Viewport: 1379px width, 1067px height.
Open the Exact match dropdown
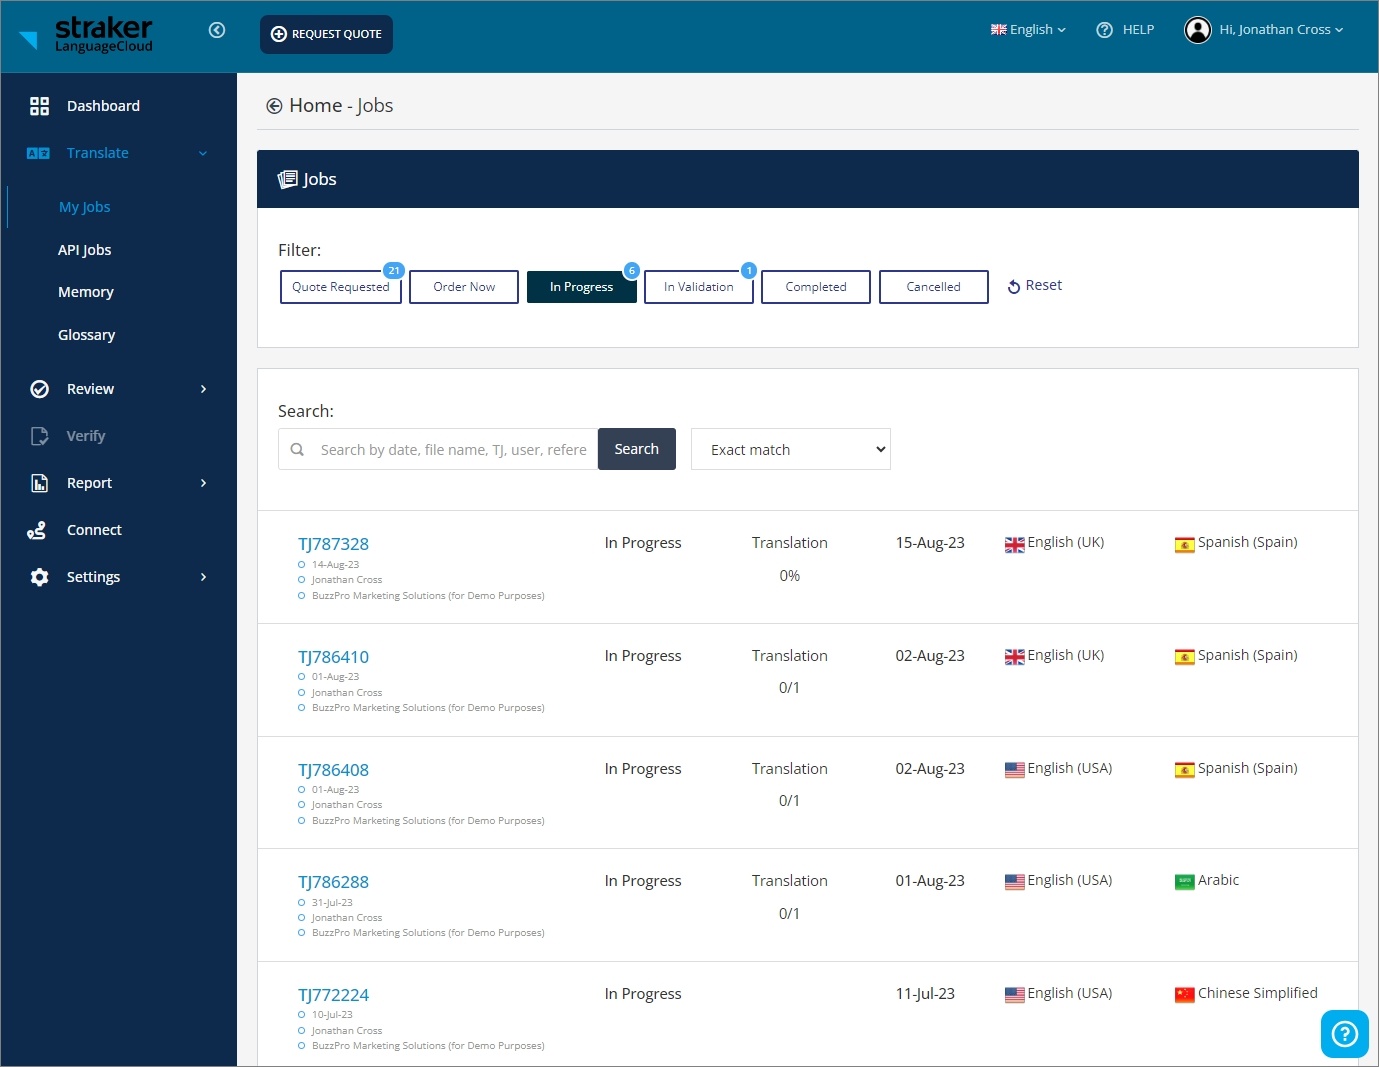coord(791,449)
